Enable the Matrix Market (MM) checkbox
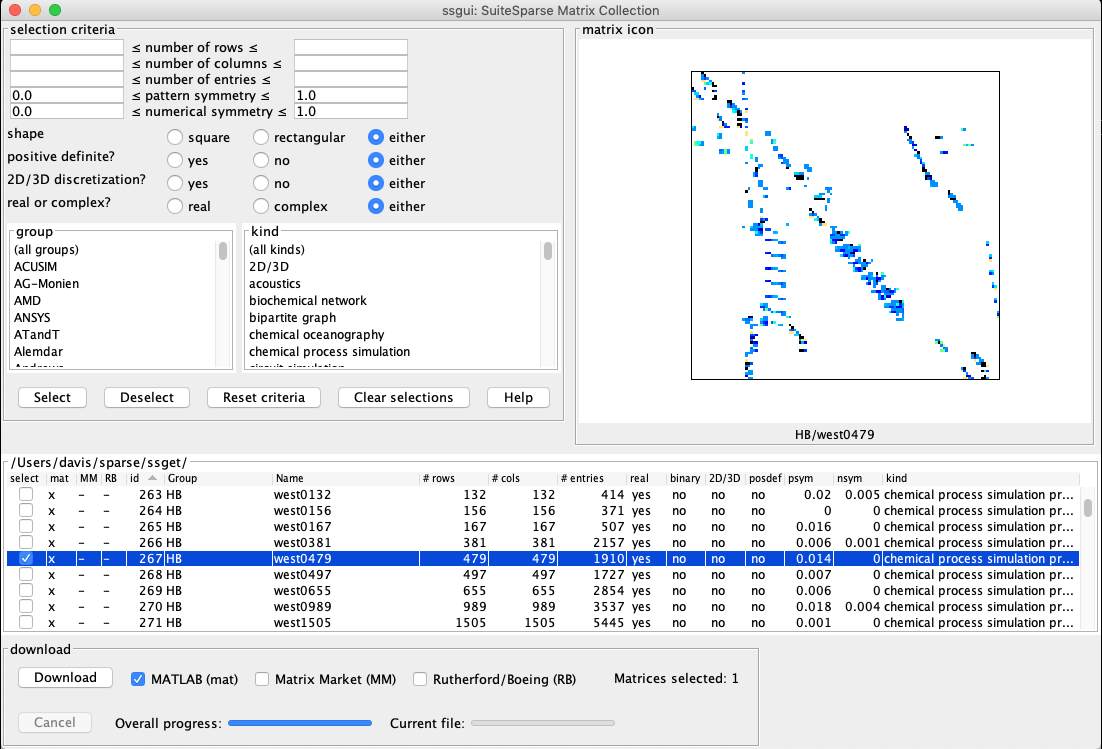 (263, 679)
